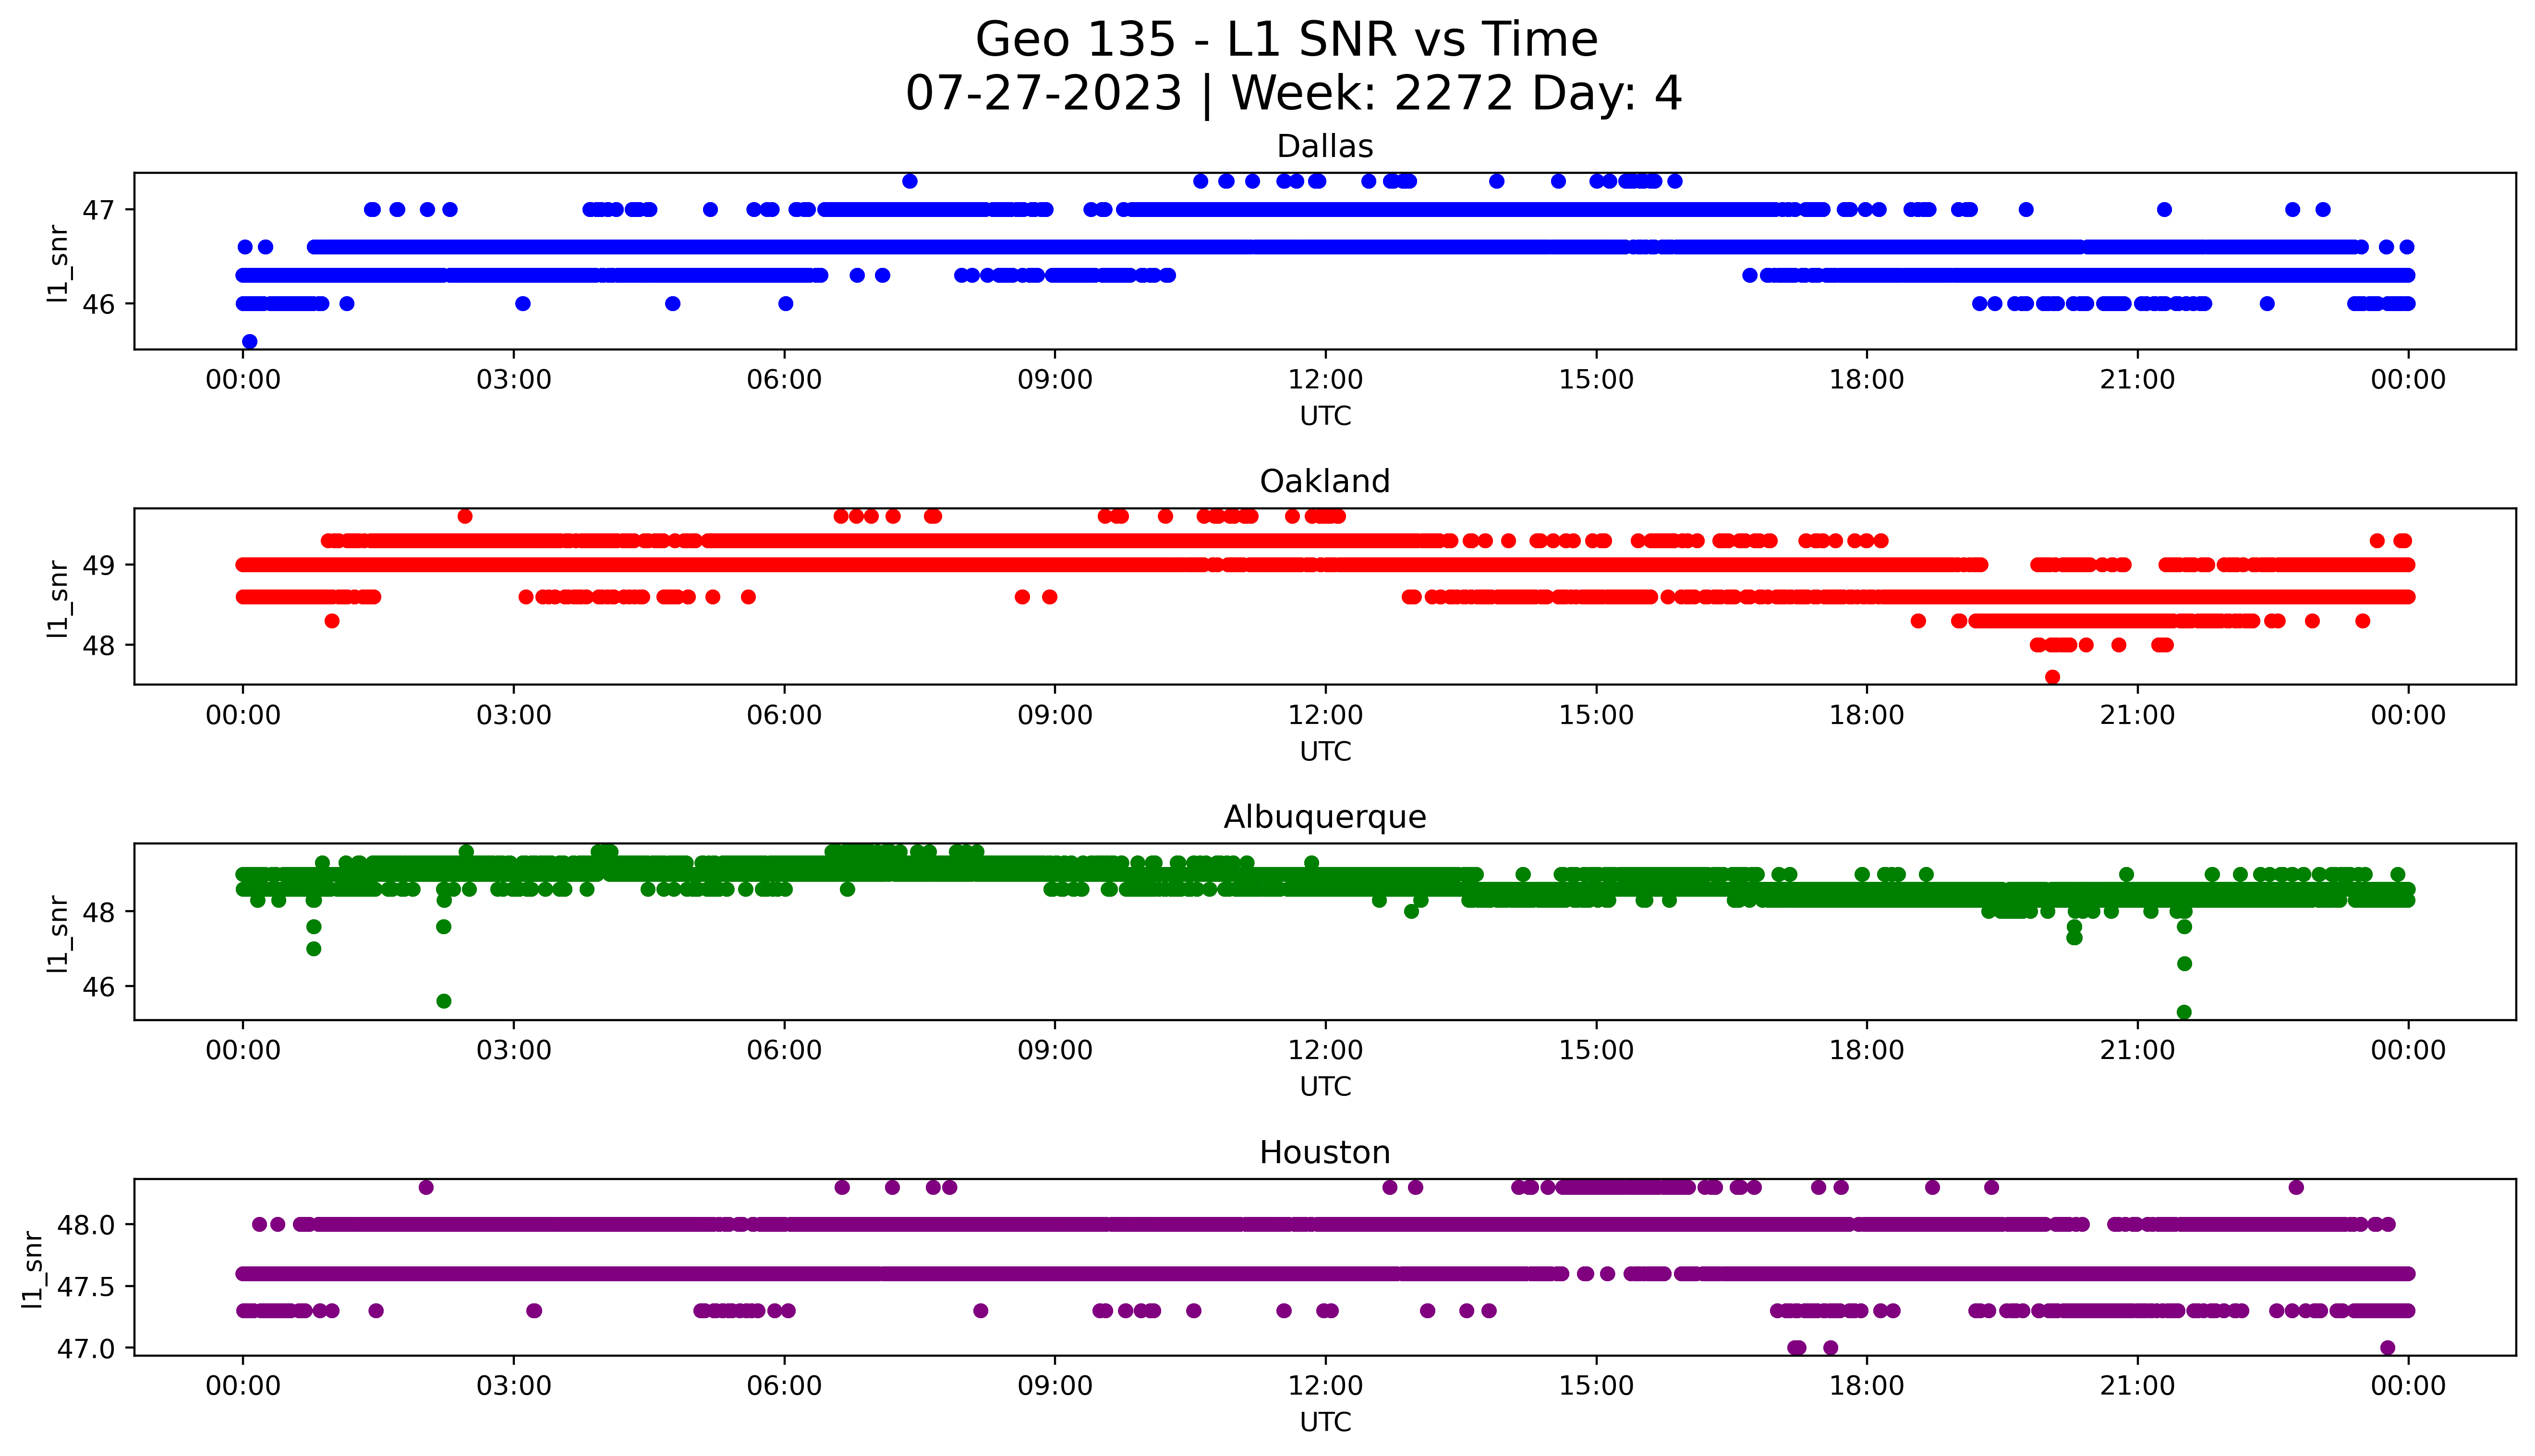Click the 09:00 tick on the Houston x-axis
Screen dimensions: 2535x1456
1055,1387
